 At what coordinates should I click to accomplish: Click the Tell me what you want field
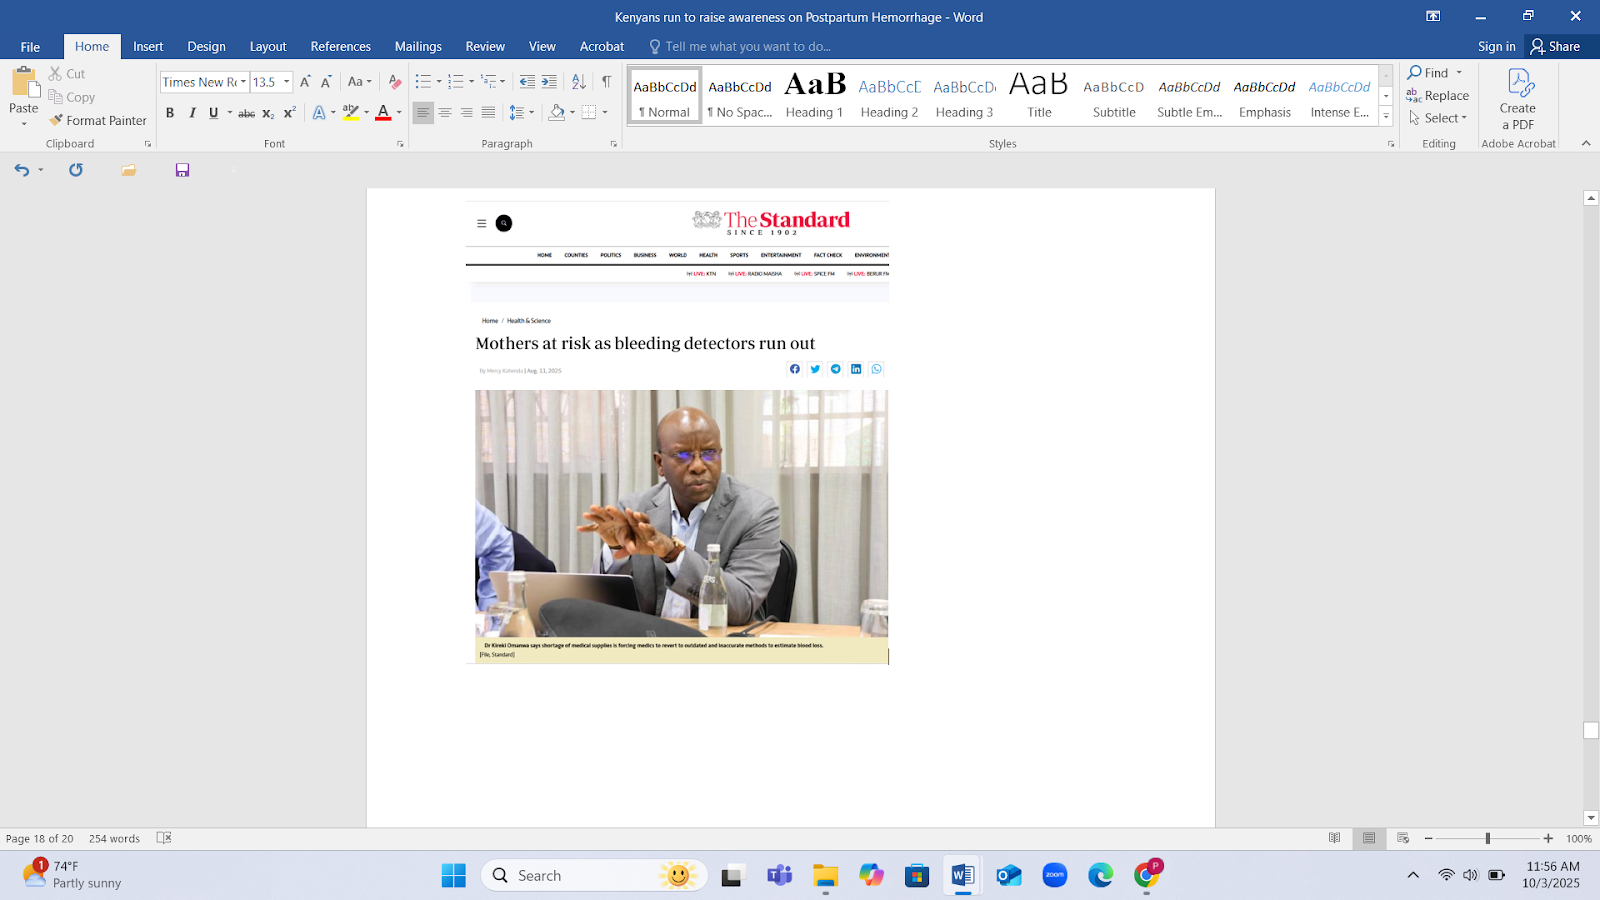747,46
